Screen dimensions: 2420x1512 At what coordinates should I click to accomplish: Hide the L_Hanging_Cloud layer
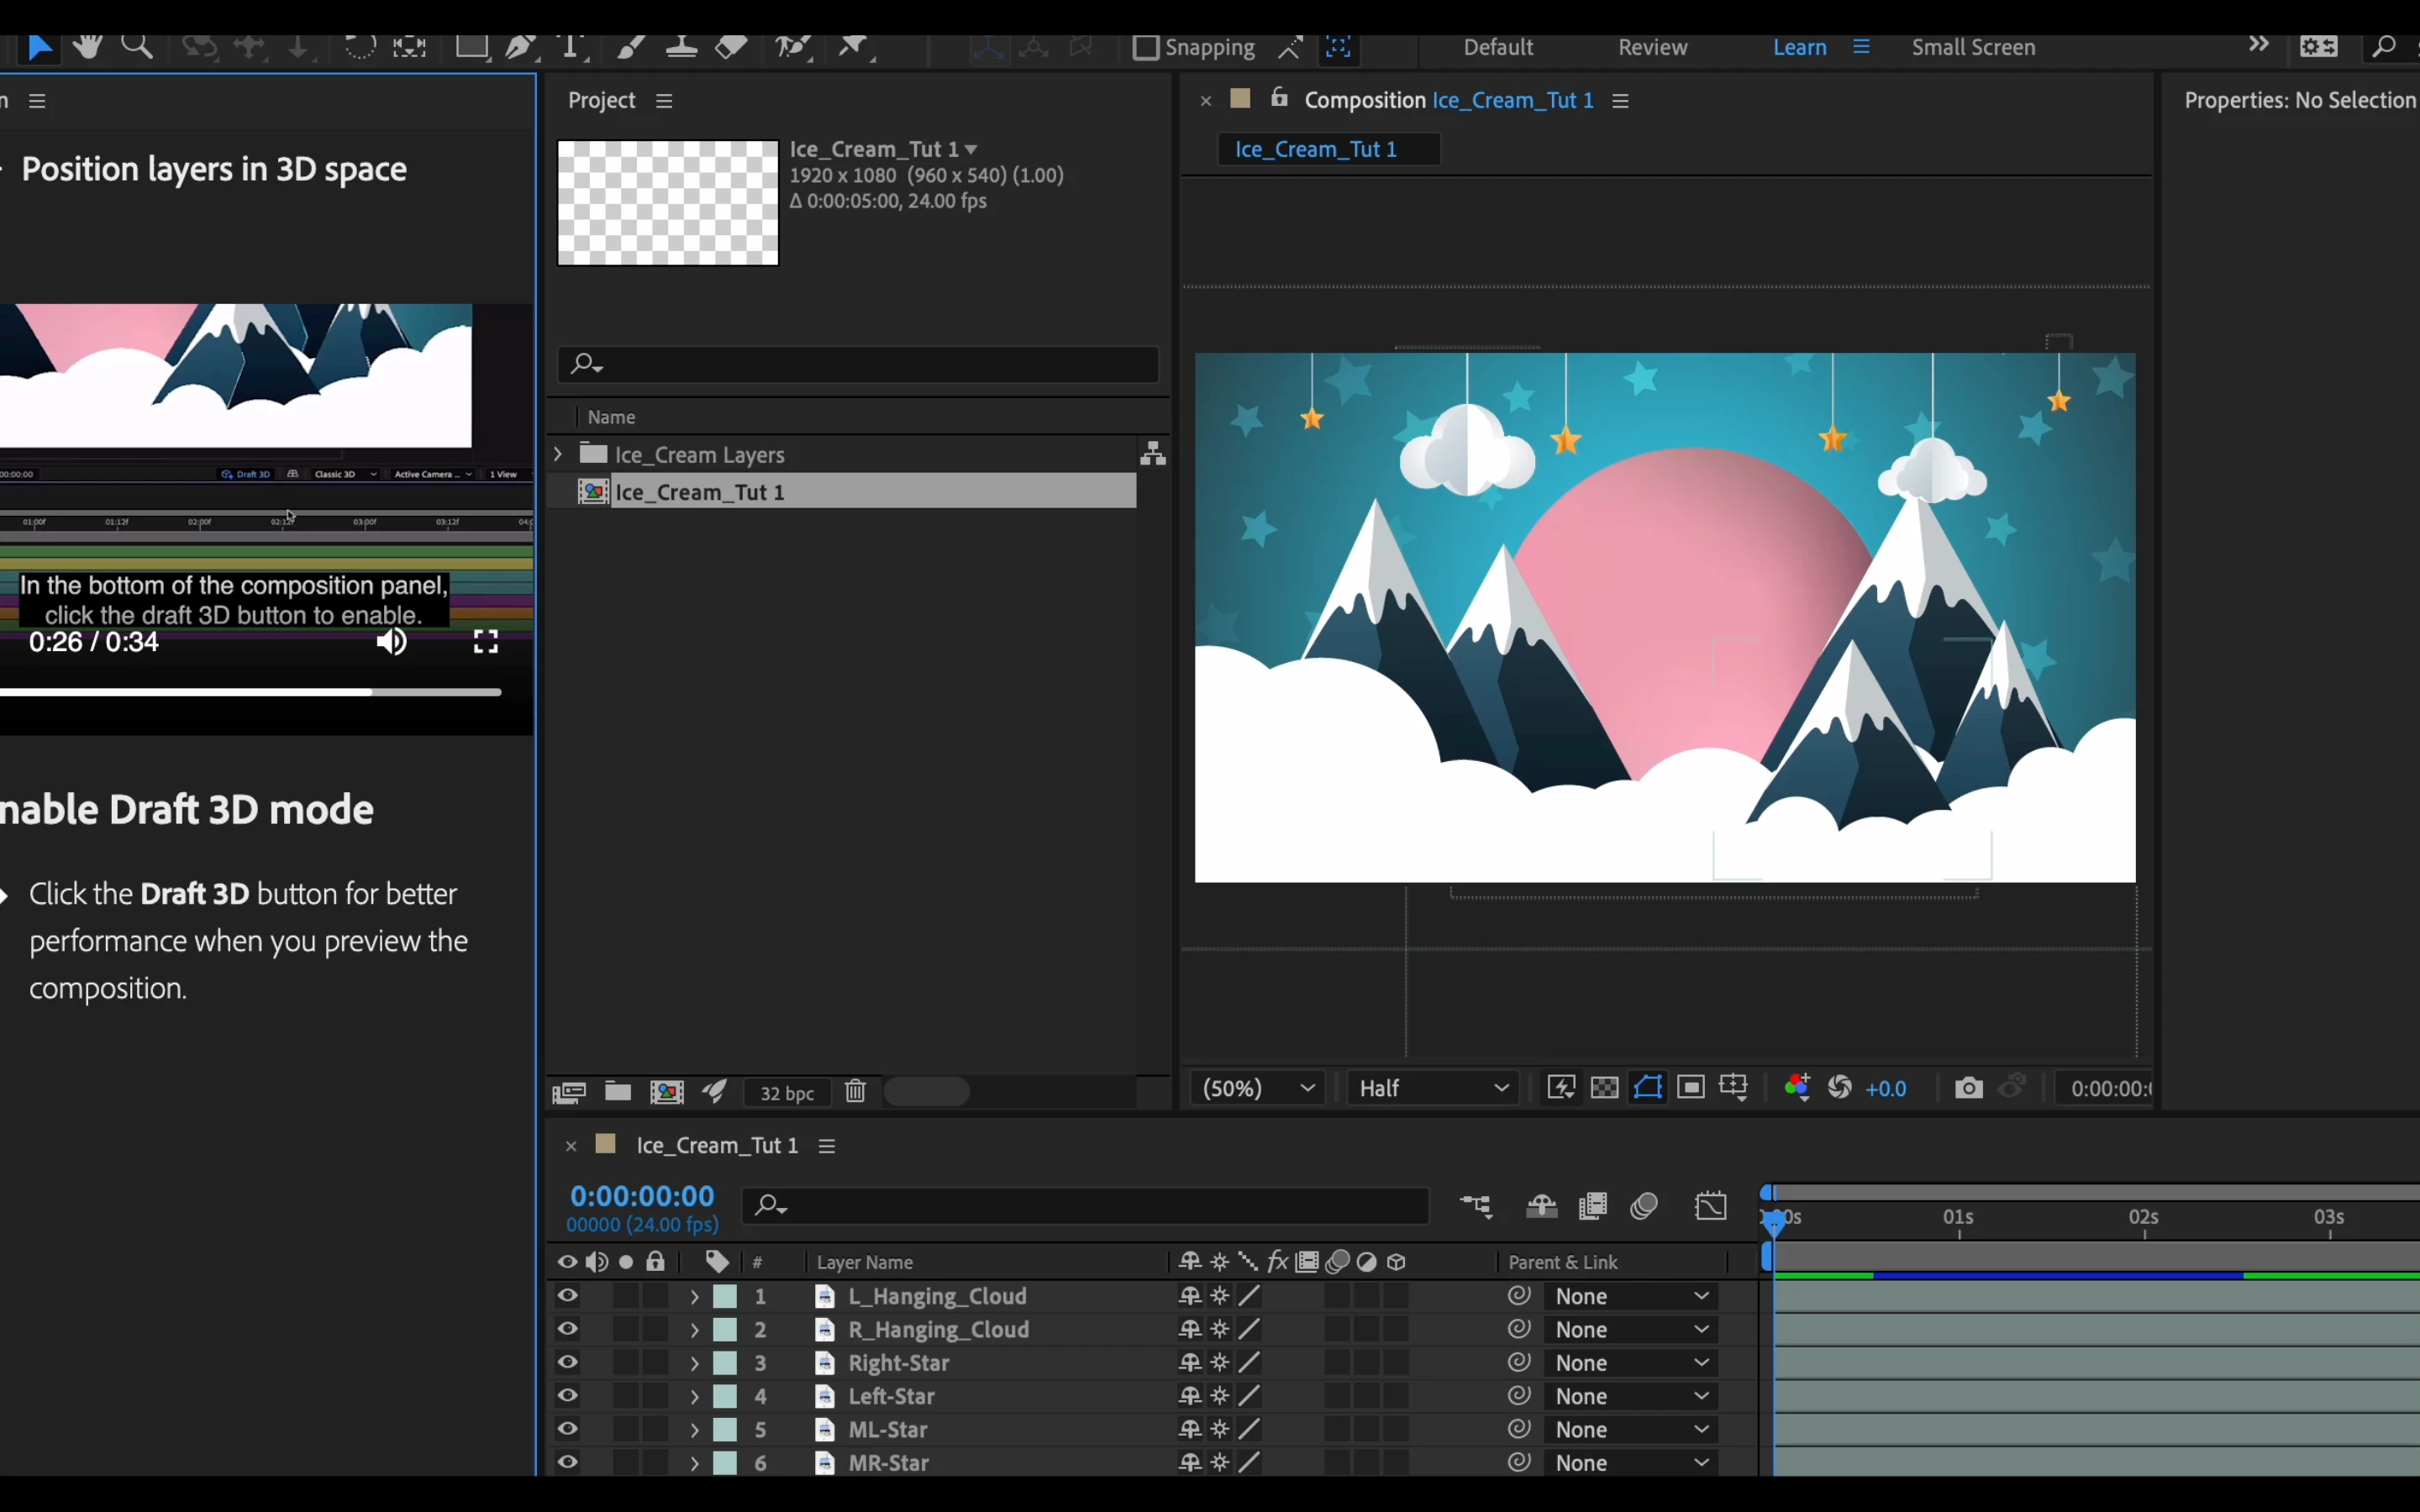click(x=567, y=1296)
